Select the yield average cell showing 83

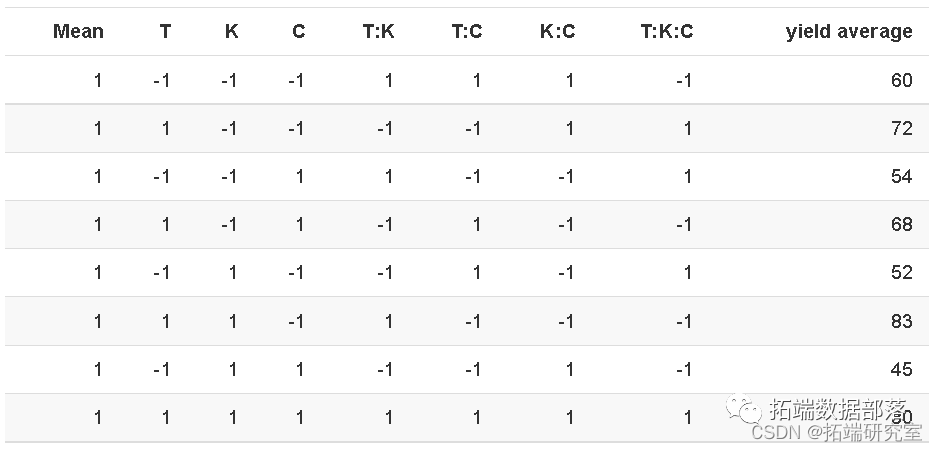pos(901,321)
